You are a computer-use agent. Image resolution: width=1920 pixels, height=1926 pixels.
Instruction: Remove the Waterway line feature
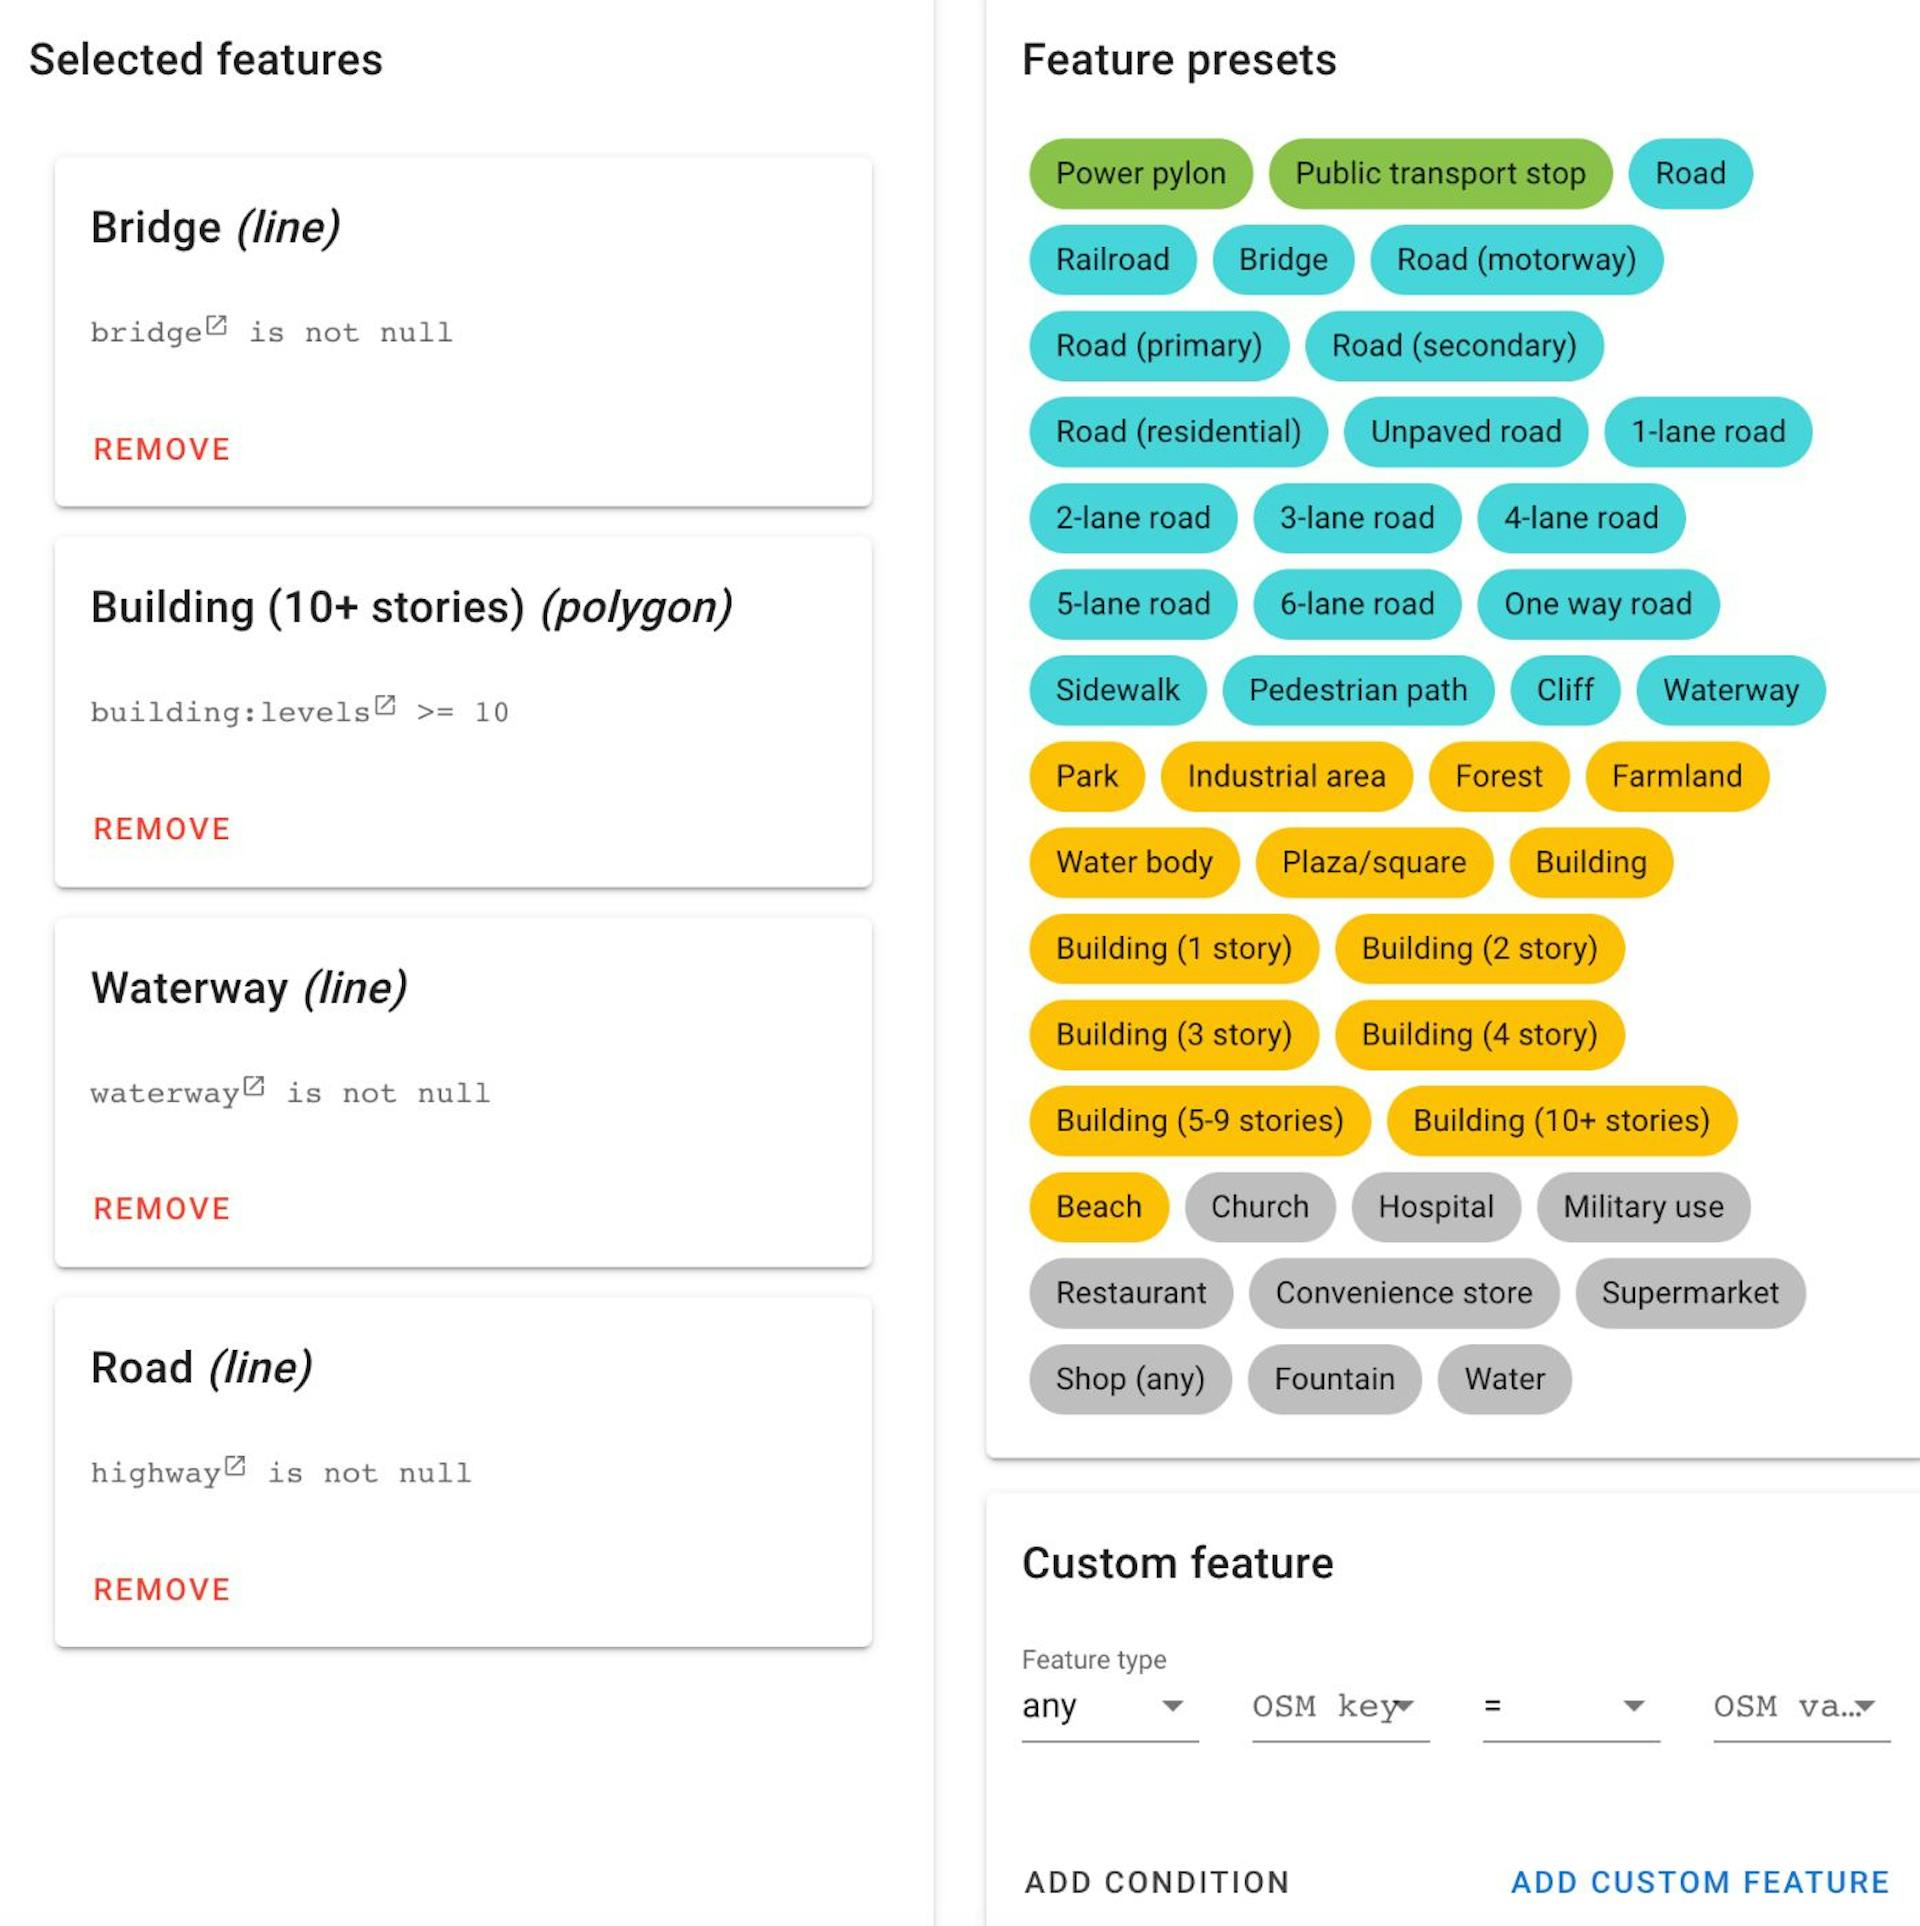(162, 1209)
